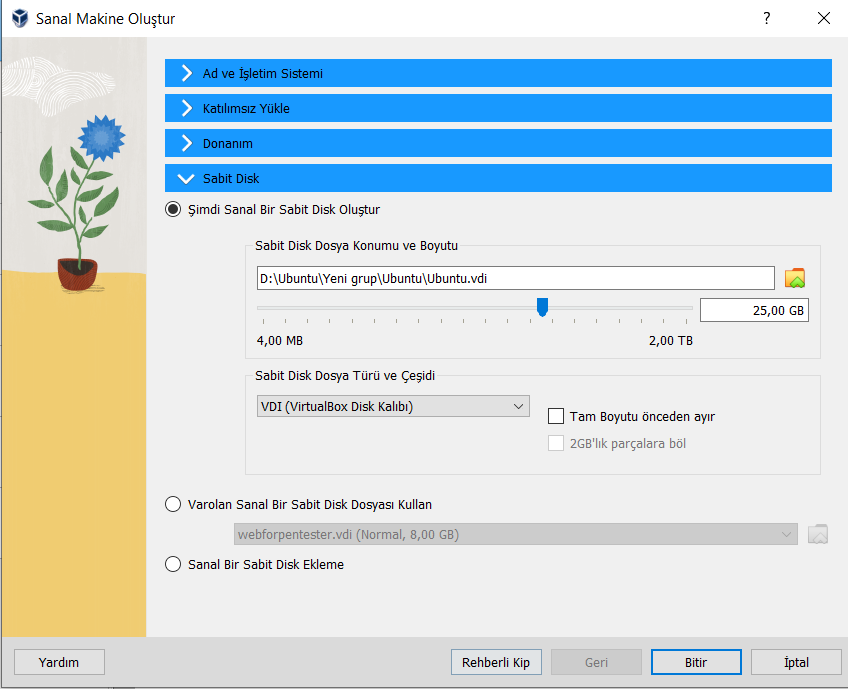Select Şimdi Sanal Bir Sabit Disk Oluştur
The height and width of the screenshot is (689, 848).
click(173, 209)
